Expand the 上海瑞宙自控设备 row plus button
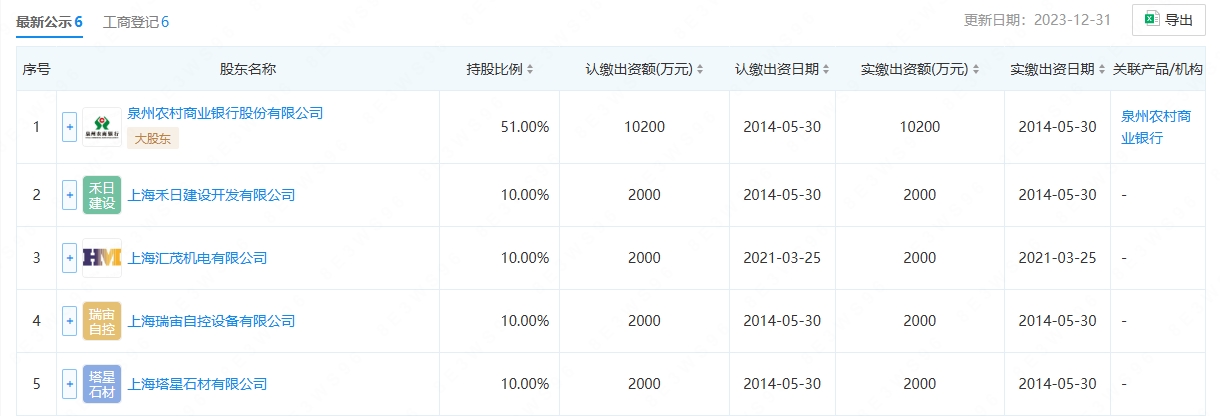The width and height of the screenshot is (1220, 416). (69, 321)
